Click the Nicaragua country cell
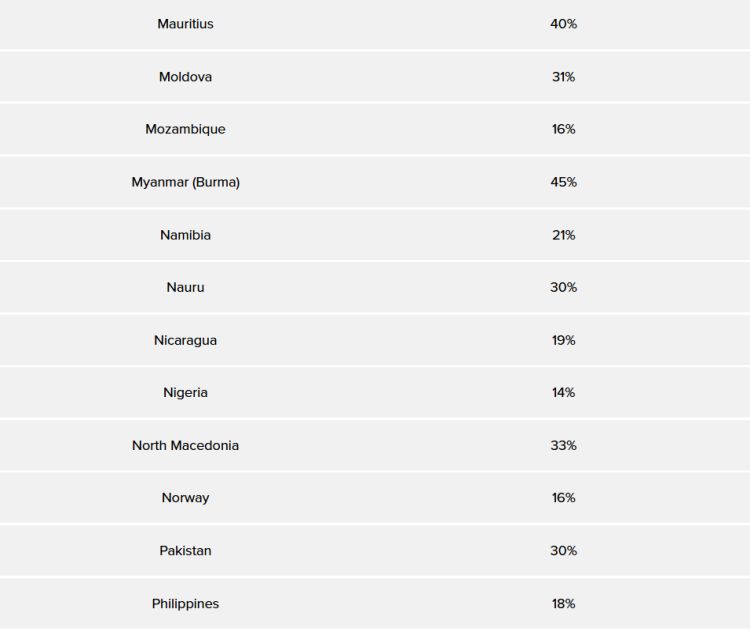 [x=185, y=340]
